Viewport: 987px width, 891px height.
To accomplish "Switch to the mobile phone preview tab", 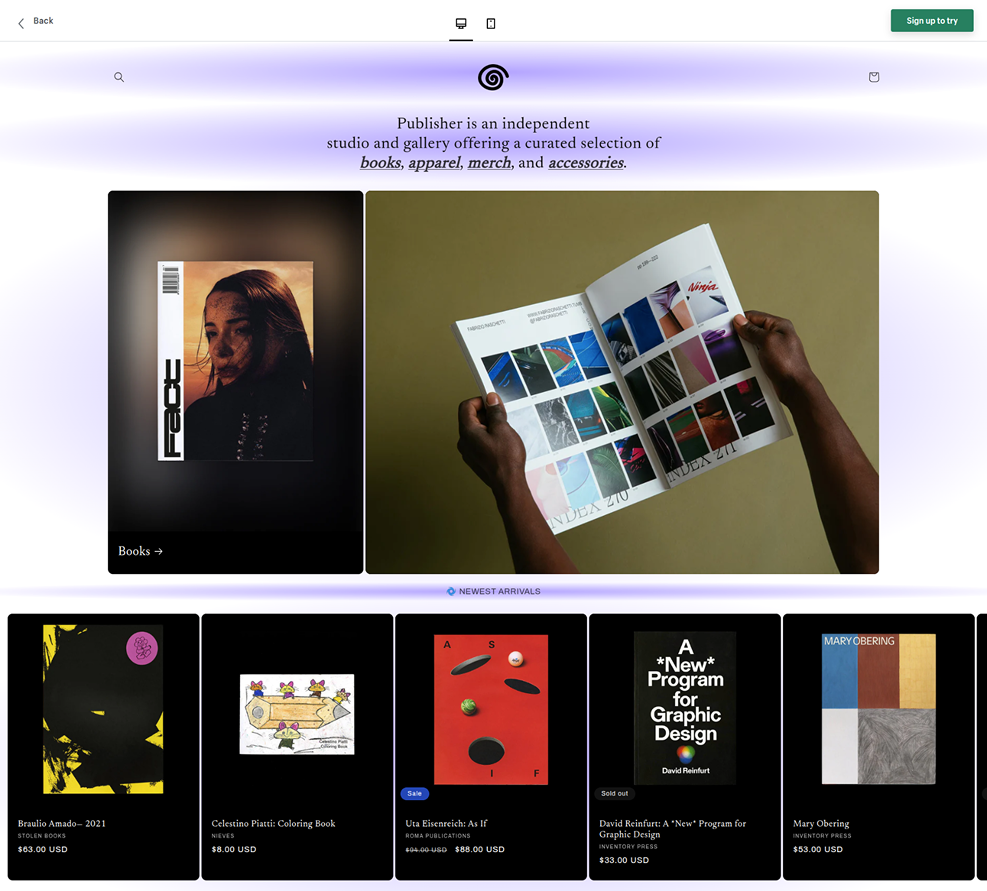I will (491, 21).
